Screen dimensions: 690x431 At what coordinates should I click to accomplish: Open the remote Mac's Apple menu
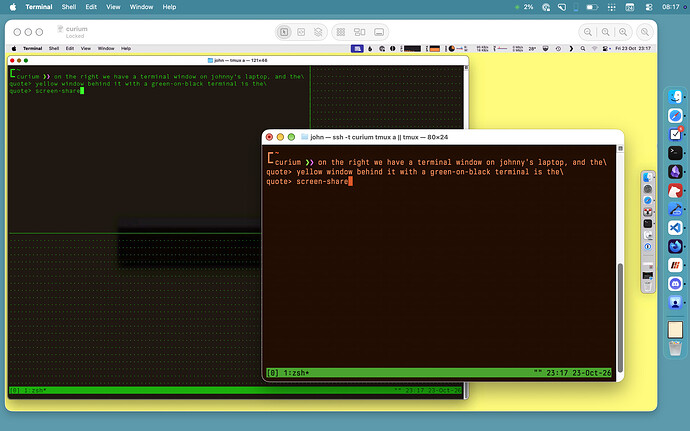14,48
